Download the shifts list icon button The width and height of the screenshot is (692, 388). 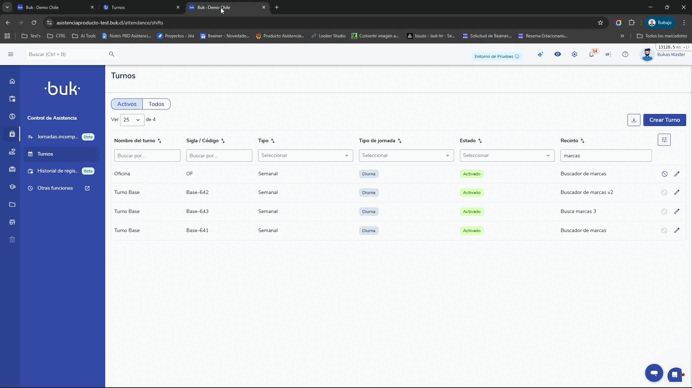tap(634, 120)
